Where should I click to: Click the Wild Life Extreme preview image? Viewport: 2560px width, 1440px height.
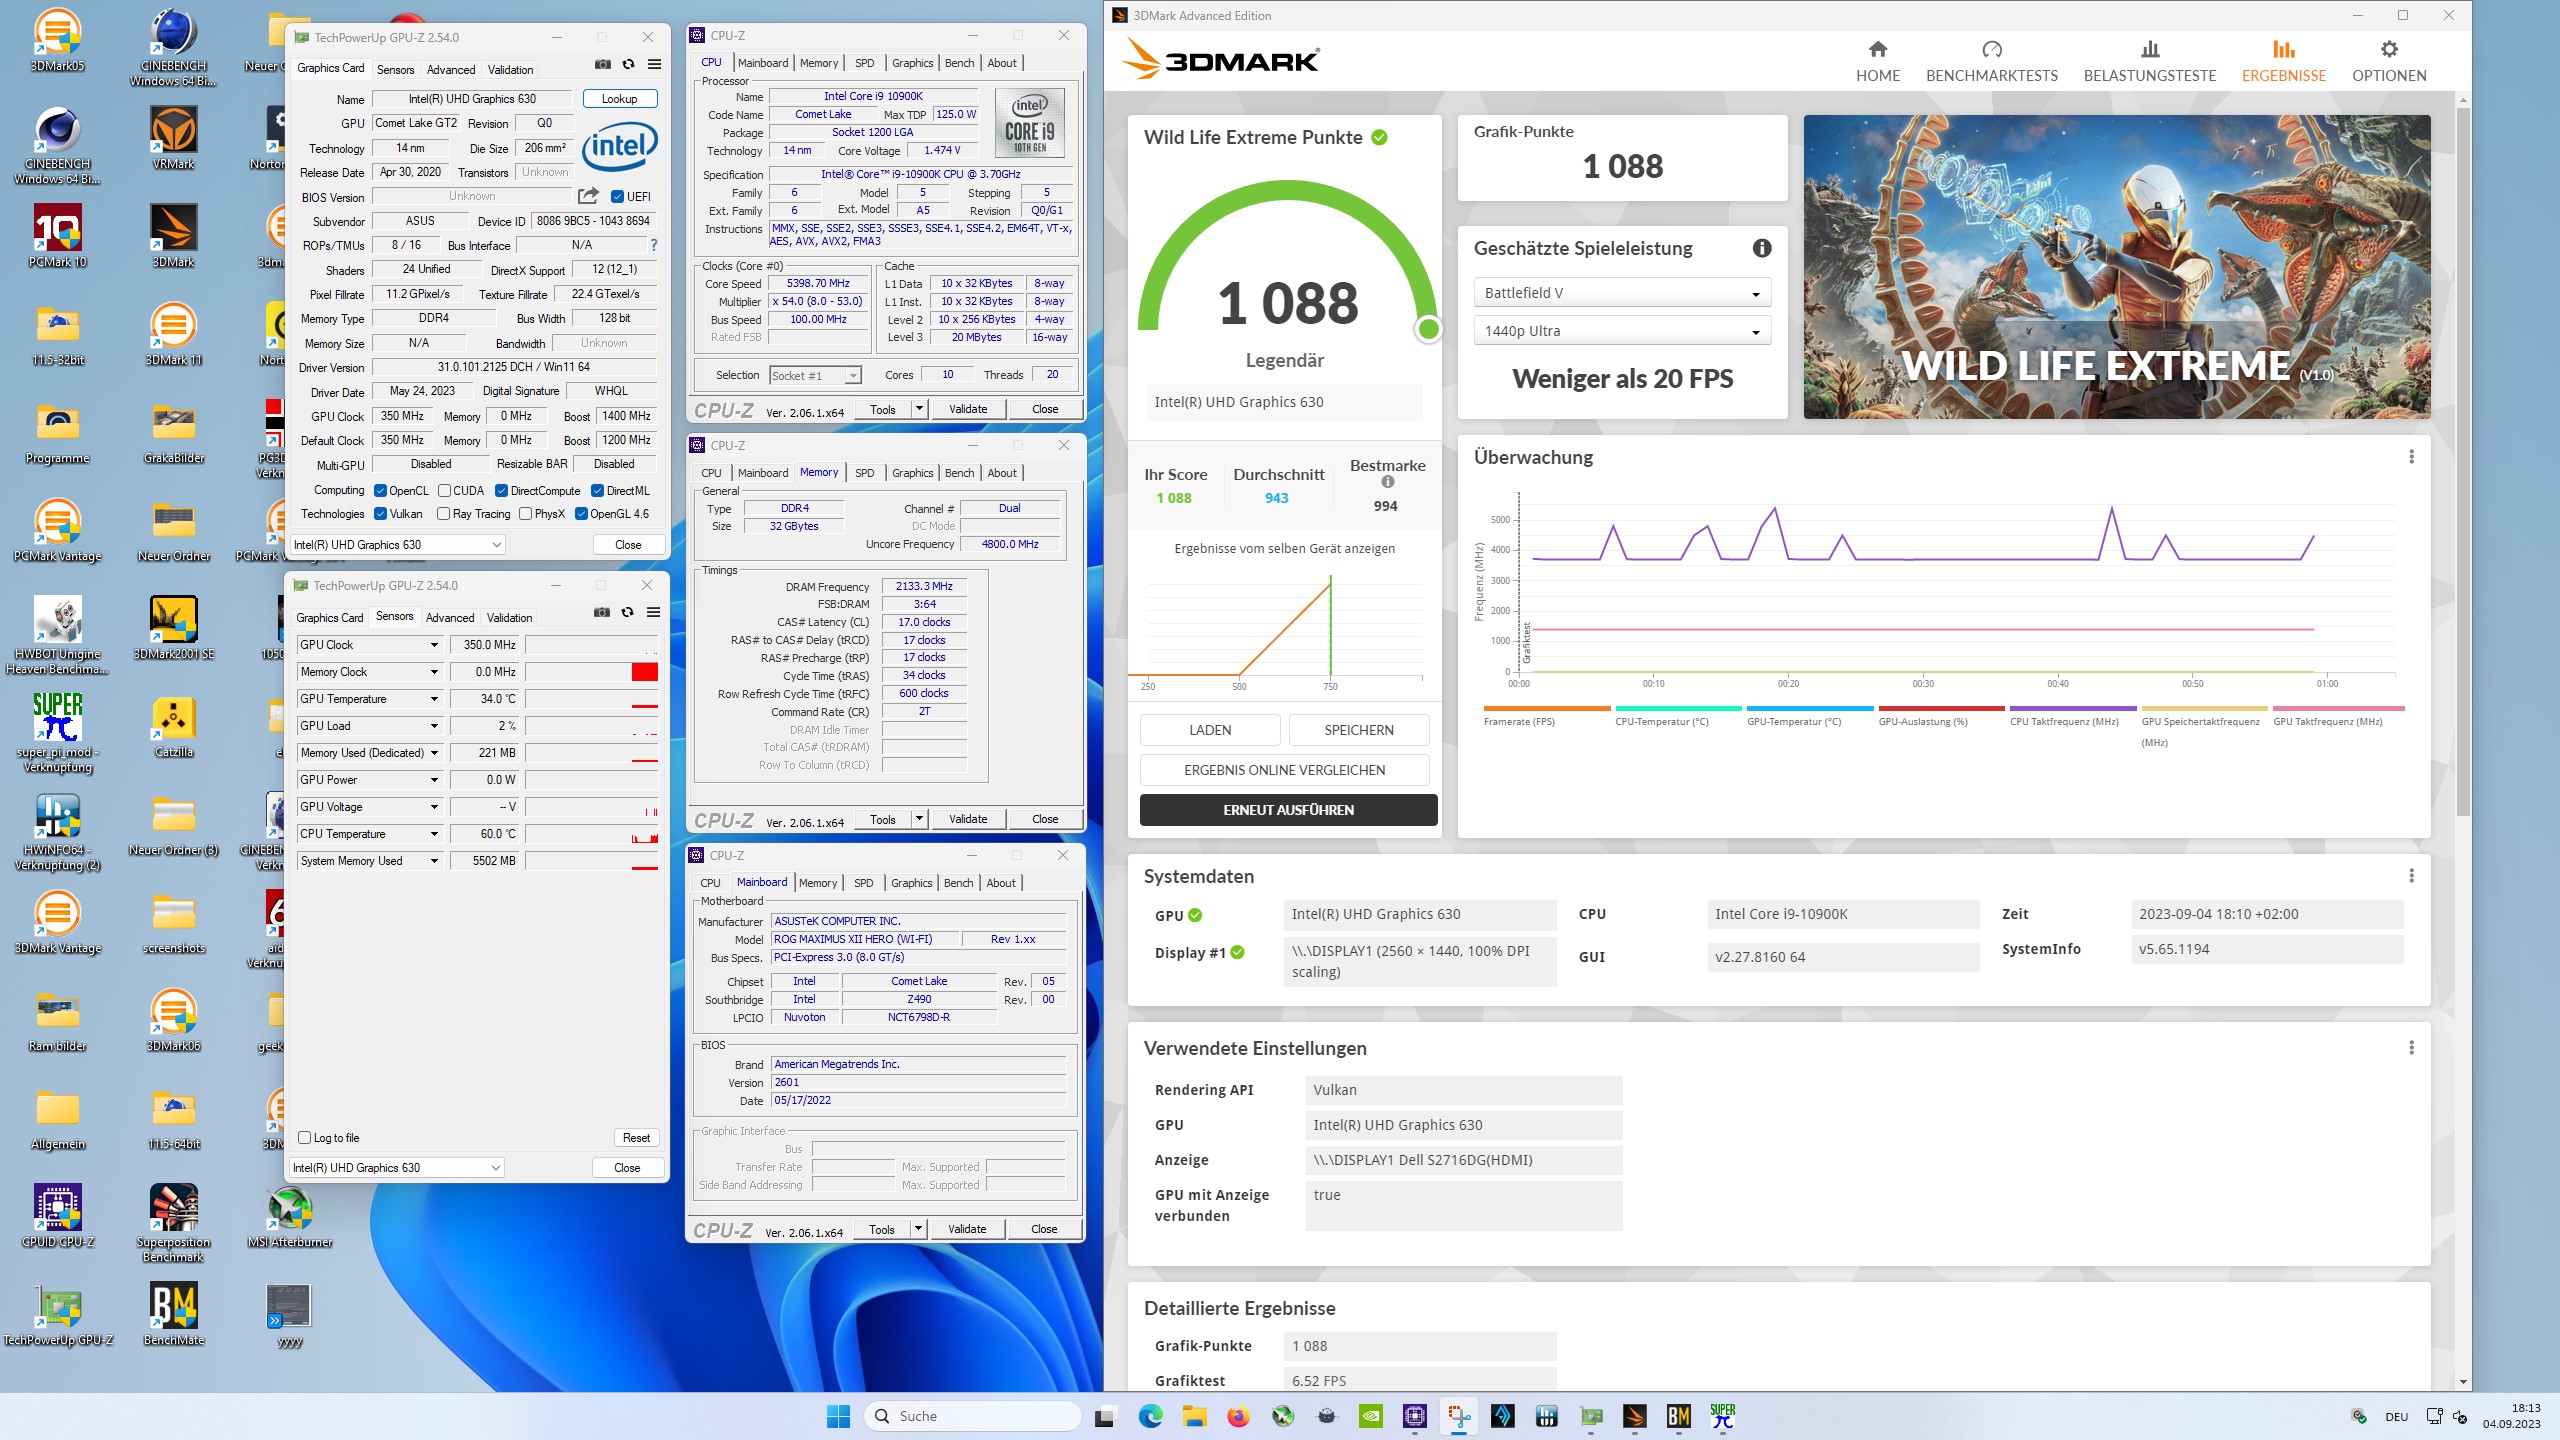(x=2117, y=267)
